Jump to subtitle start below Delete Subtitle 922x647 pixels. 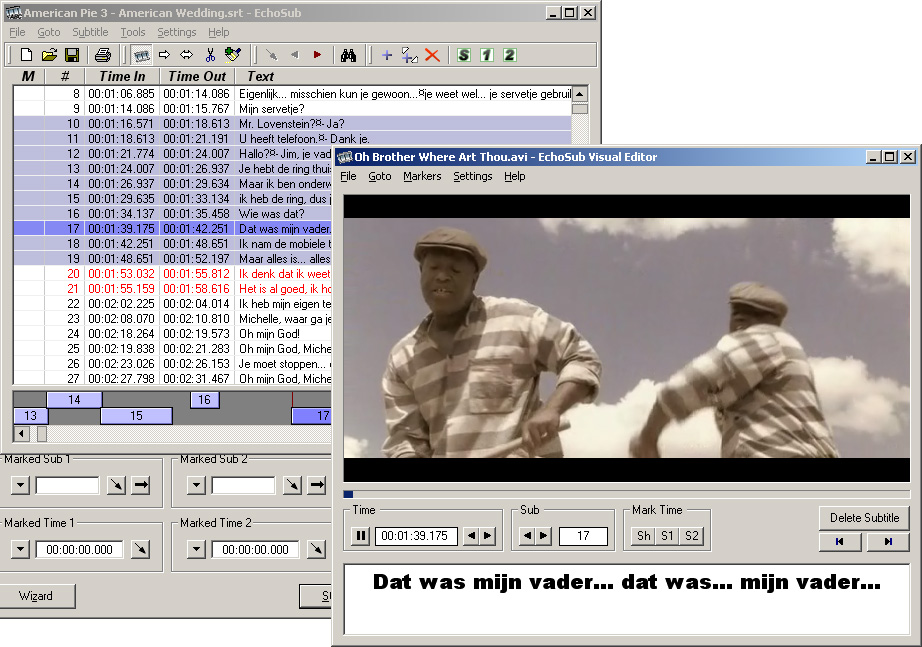[x=840, y=542]
